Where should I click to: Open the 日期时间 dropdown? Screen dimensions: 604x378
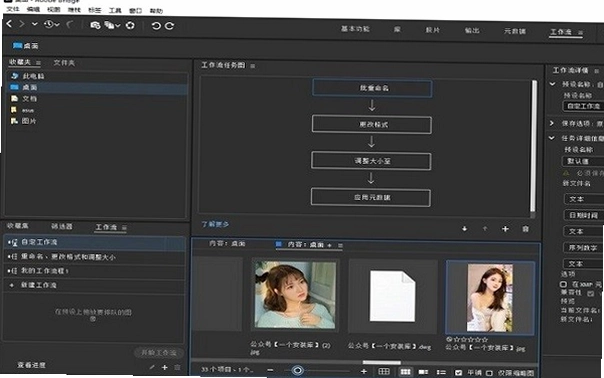pos(584,215)
